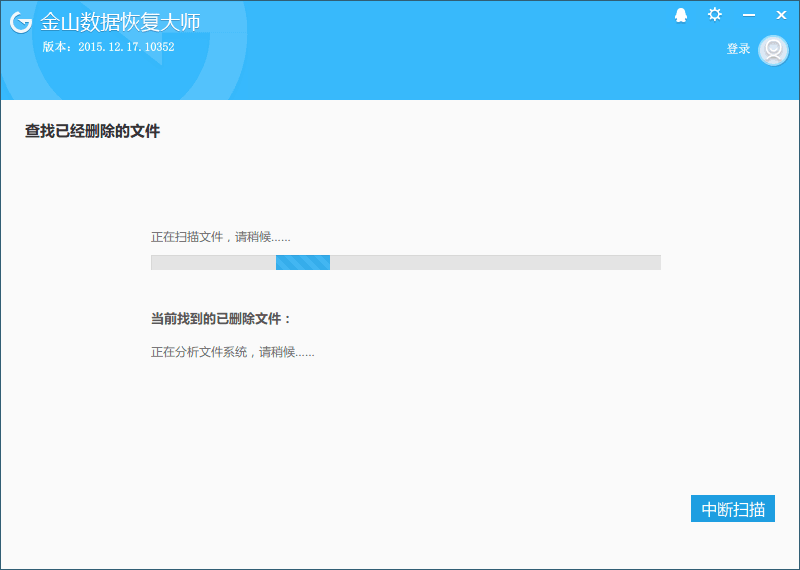Click the 正在扫描文件 status text
Image resolution: width=800 pixels, height=570 pixels.
[220, 237]
